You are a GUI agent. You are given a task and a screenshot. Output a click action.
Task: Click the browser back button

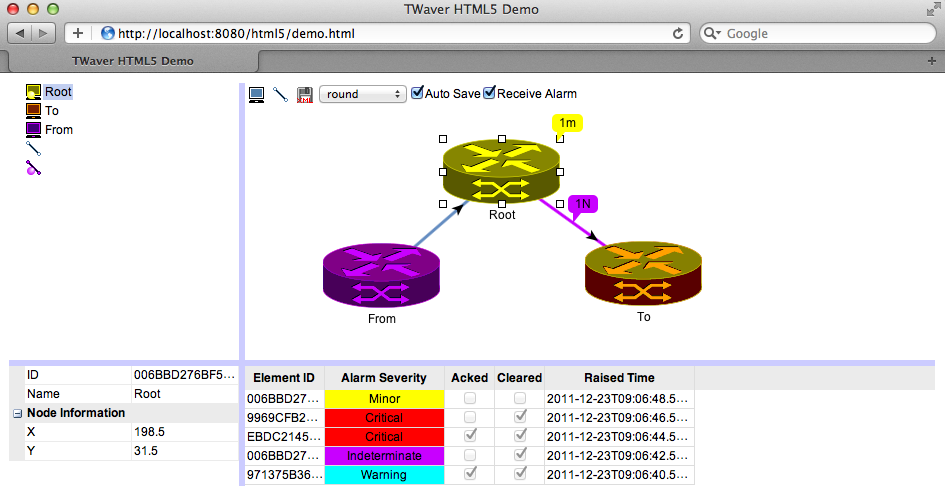[20, 33]
